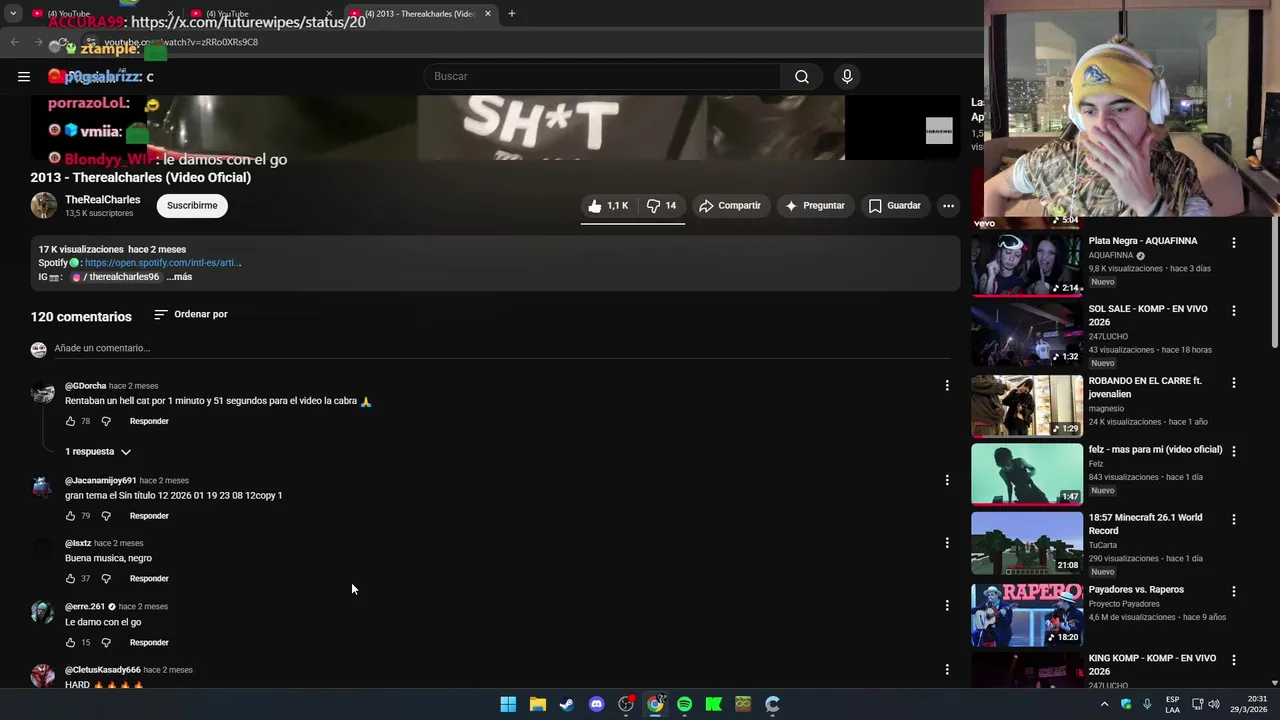Like the video with thumbs-up 1,1 K
This screenshot has width=1280, height=720.
point(608,205)
